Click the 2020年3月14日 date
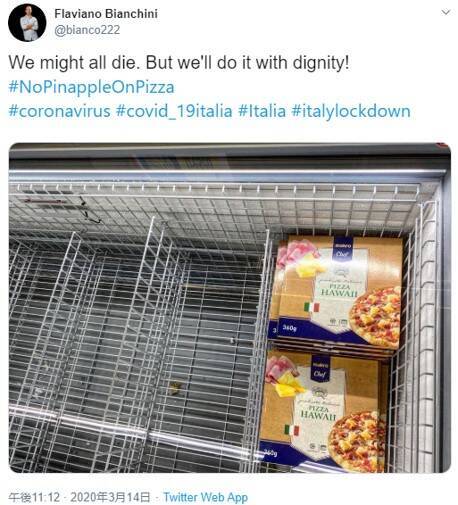 click(110, 497)
